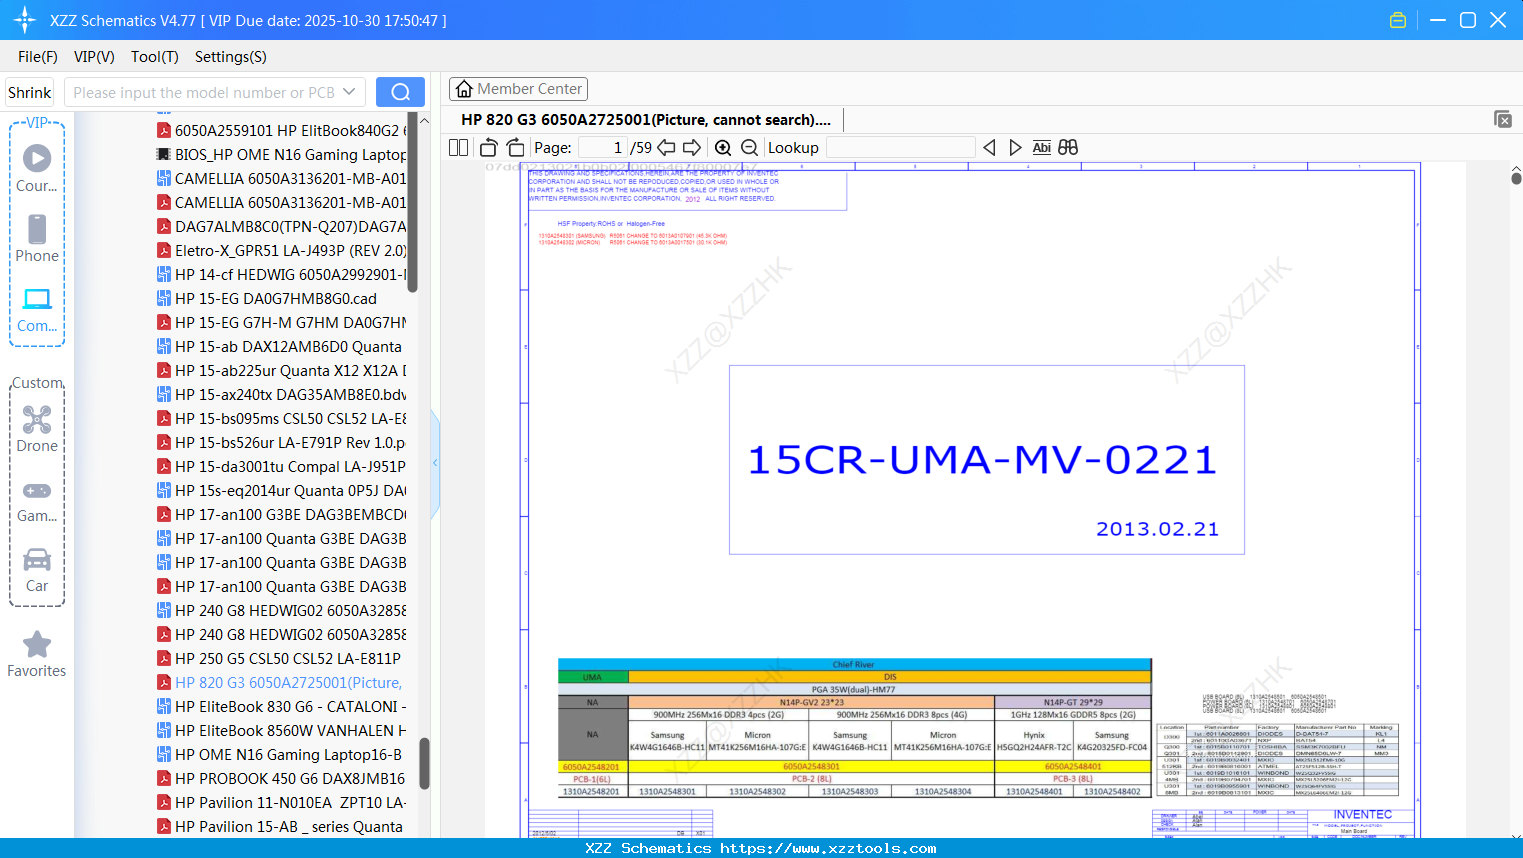
Task: Open HP 15-bs095ms CSL50 CSL52 file
Action: pos(282,418)
